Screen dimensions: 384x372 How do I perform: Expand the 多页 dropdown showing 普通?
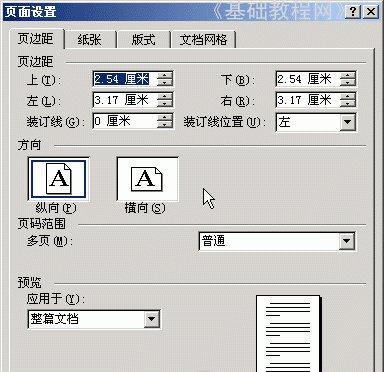(346, 241)
